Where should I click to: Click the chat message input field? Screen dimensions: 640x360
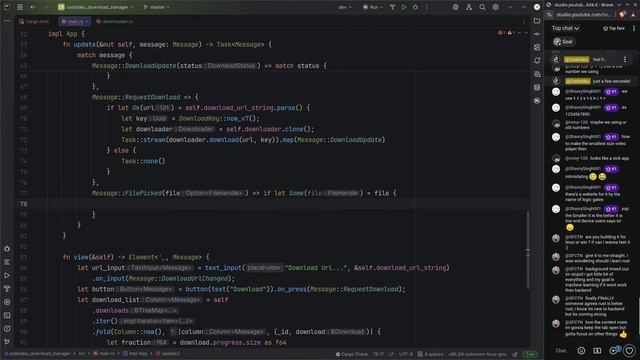coord(562,350)
